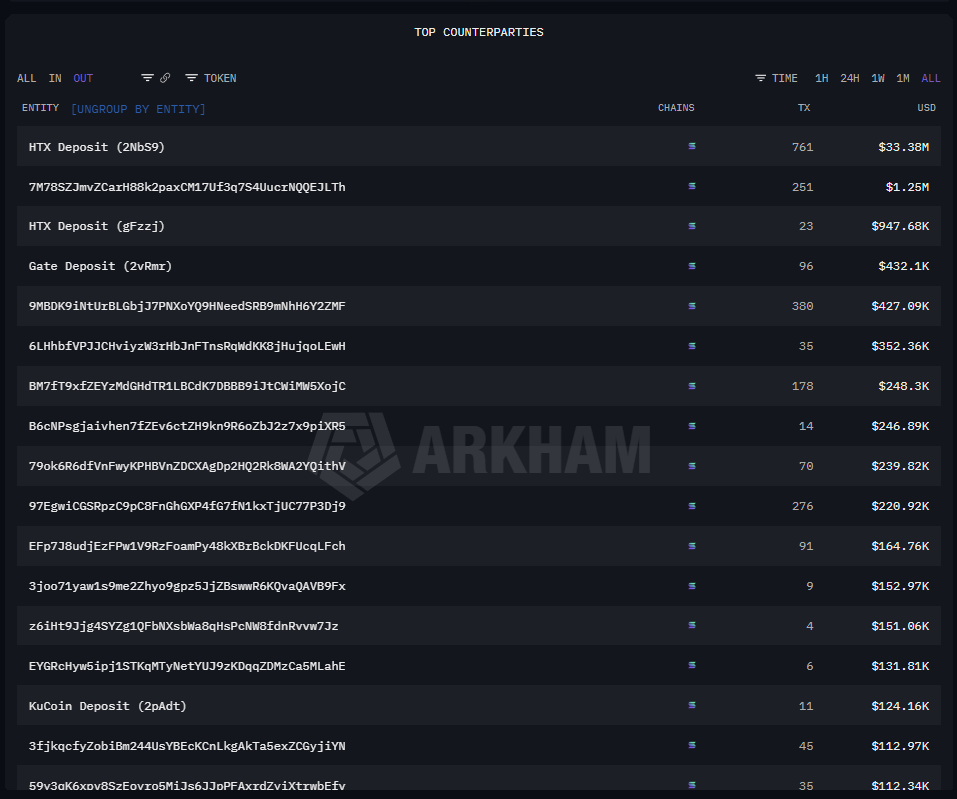
Task: Set time range to 24H
Action: click(x=850, y=78)
